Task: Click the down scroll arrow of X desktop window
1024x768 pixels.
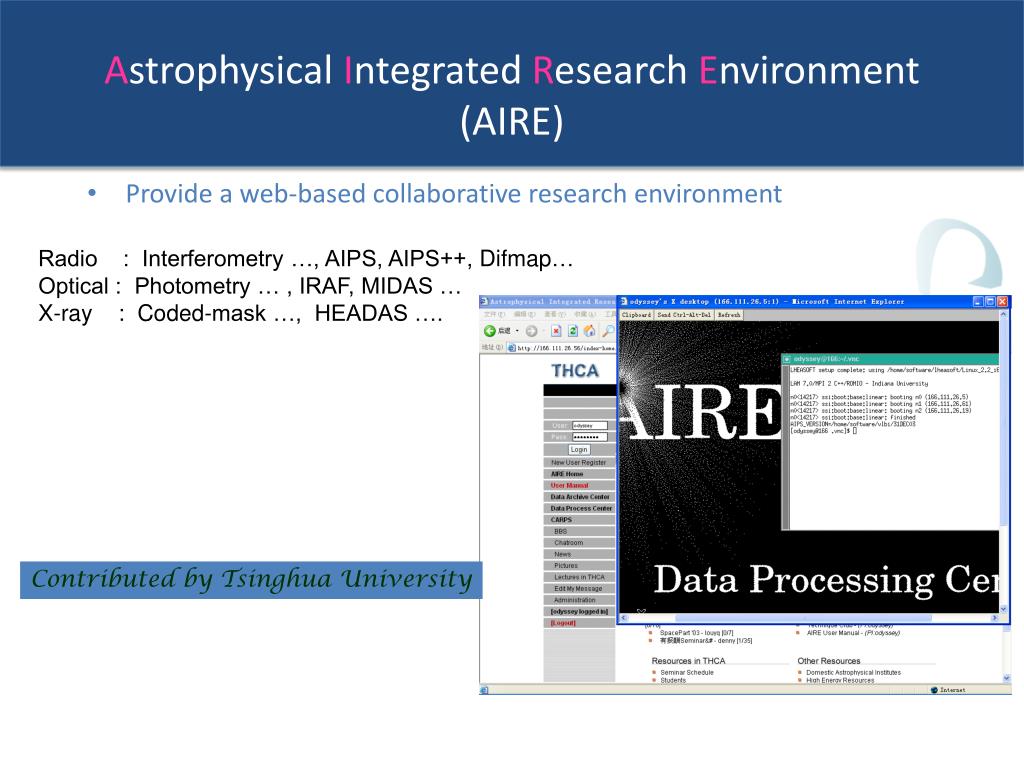Action: [x=1004, y=609]
